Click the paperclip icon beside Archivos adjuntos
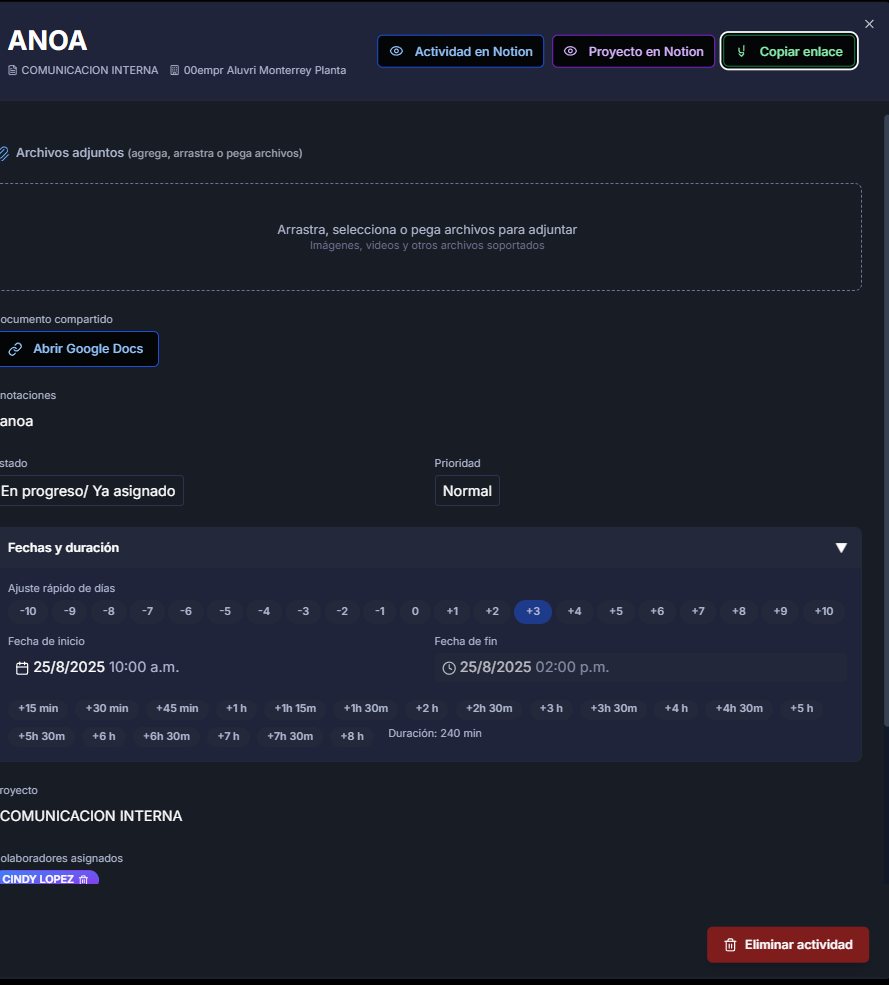Screen dimensions: 889x985 [x=4, y=153]
